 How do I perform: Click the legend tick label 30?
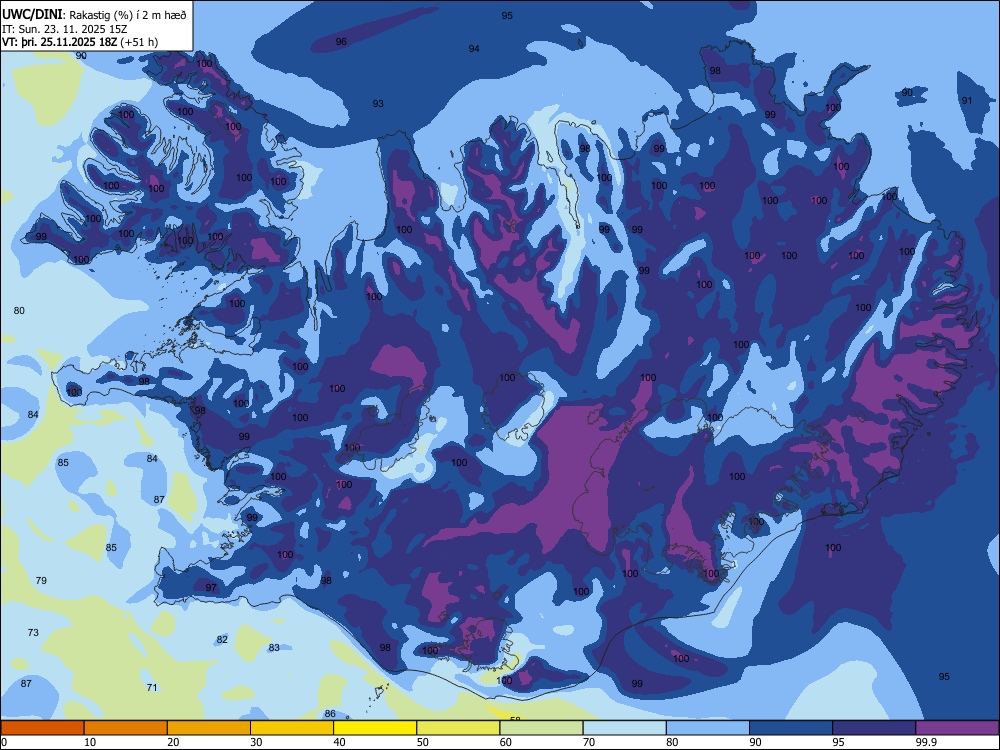click(x=256, y=742)
